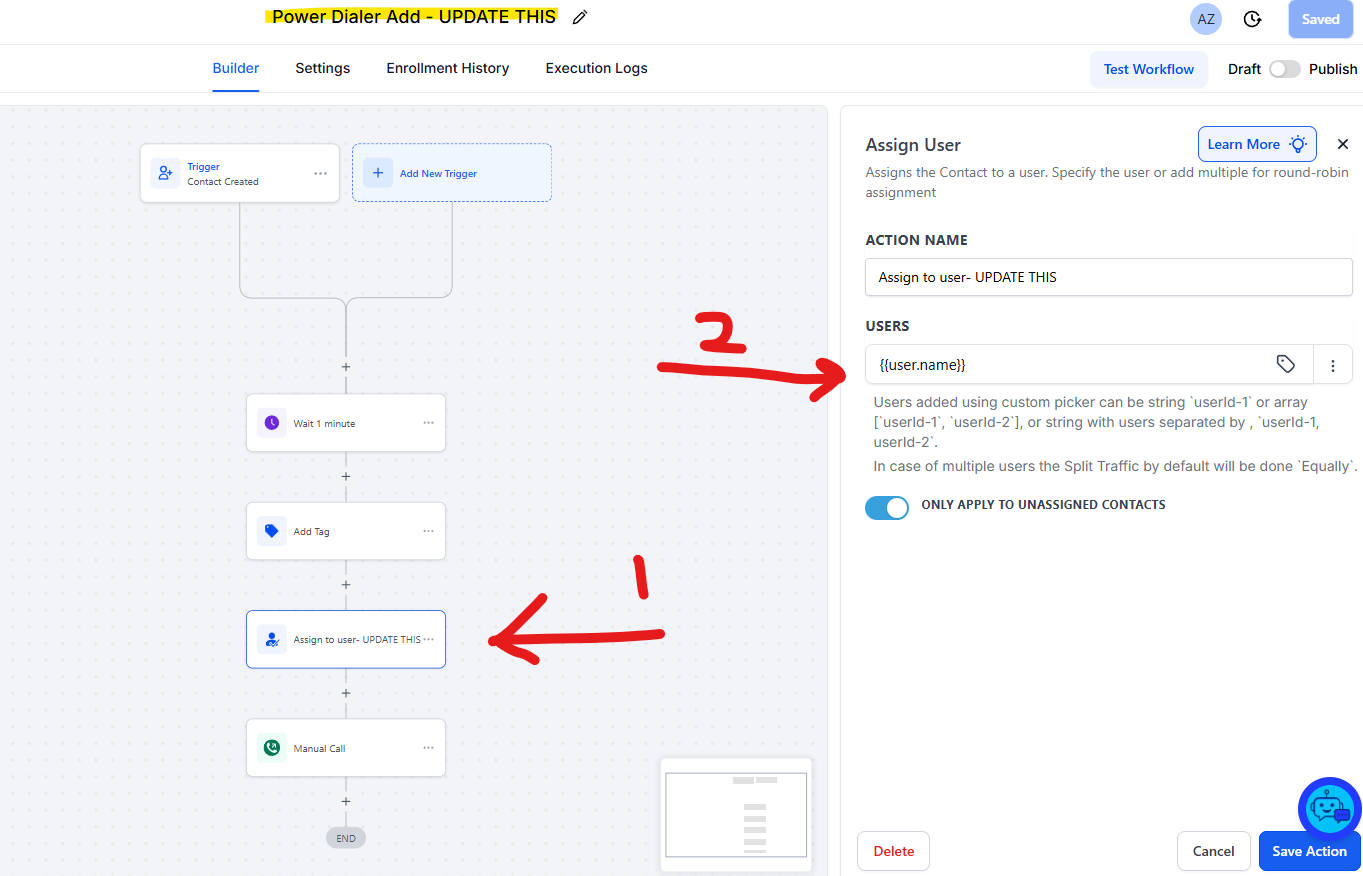This screenshot has height=876, width=1363.
Task: Toggle Only Apply to Unassigned Contacts
Action: [887, 507]
